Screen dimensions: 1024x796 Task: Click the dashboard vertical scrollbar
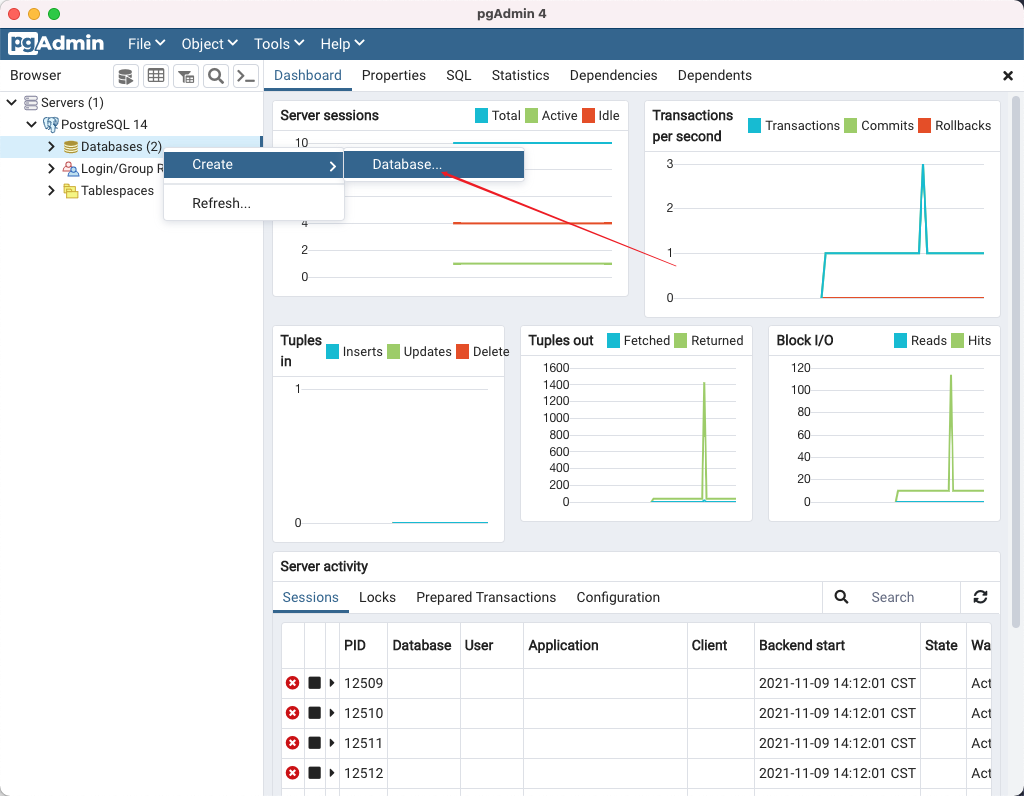[x=1016, y=362]
